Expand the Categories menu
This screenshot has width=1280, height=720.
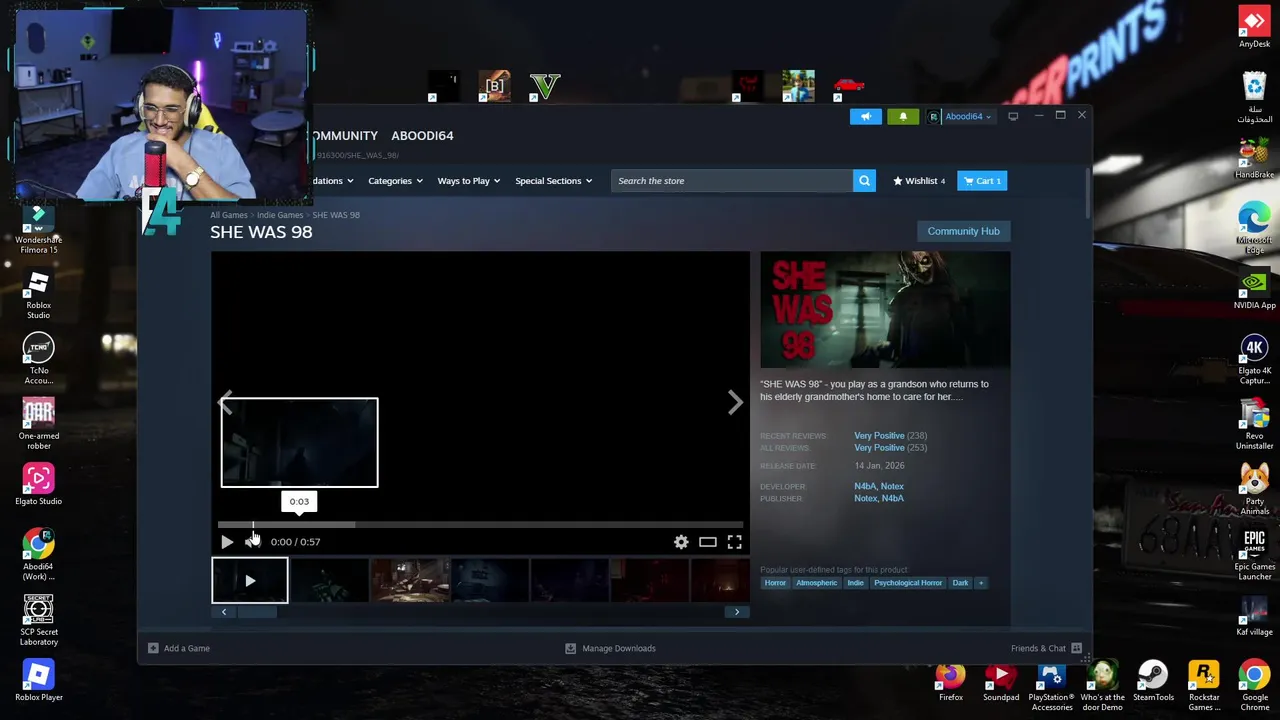(x=395, y=181)
